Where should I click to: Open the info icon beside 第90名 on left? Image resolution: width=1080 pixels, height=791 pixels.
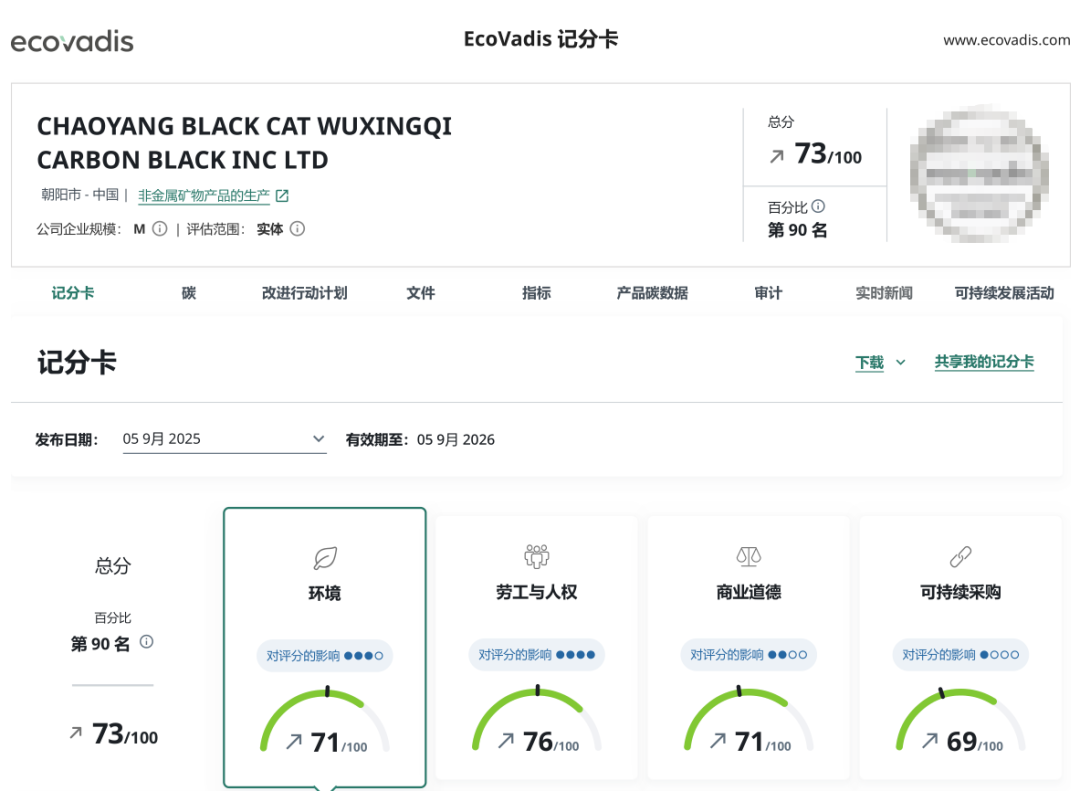click(x=147, y=642)
